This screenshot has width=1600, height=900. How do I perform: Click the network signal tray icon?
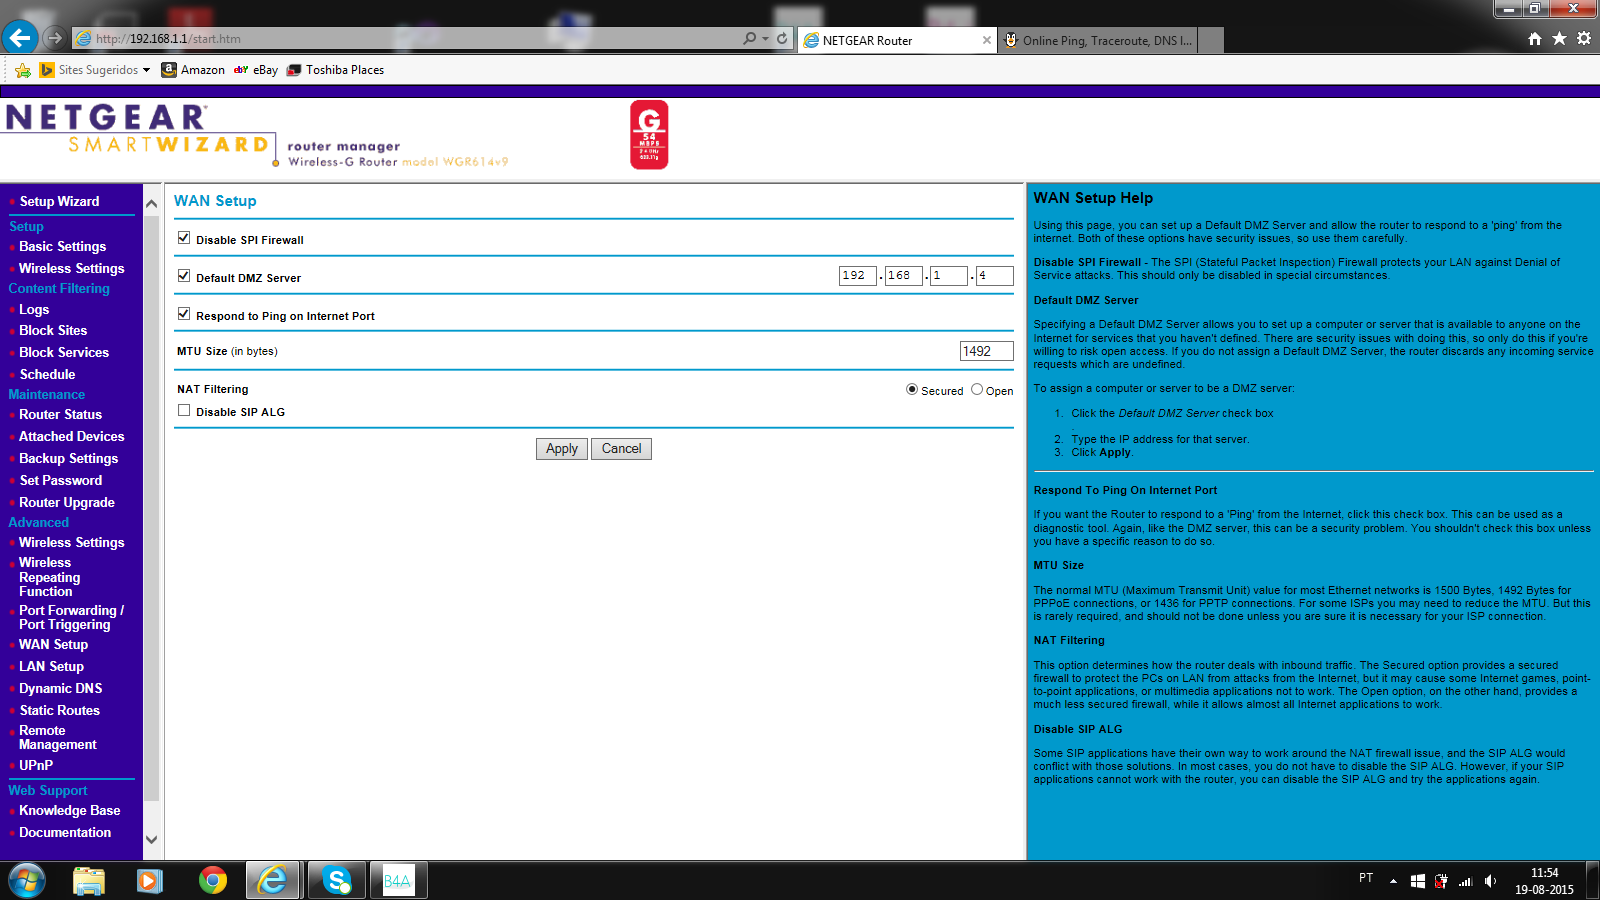pos(1466,881)
